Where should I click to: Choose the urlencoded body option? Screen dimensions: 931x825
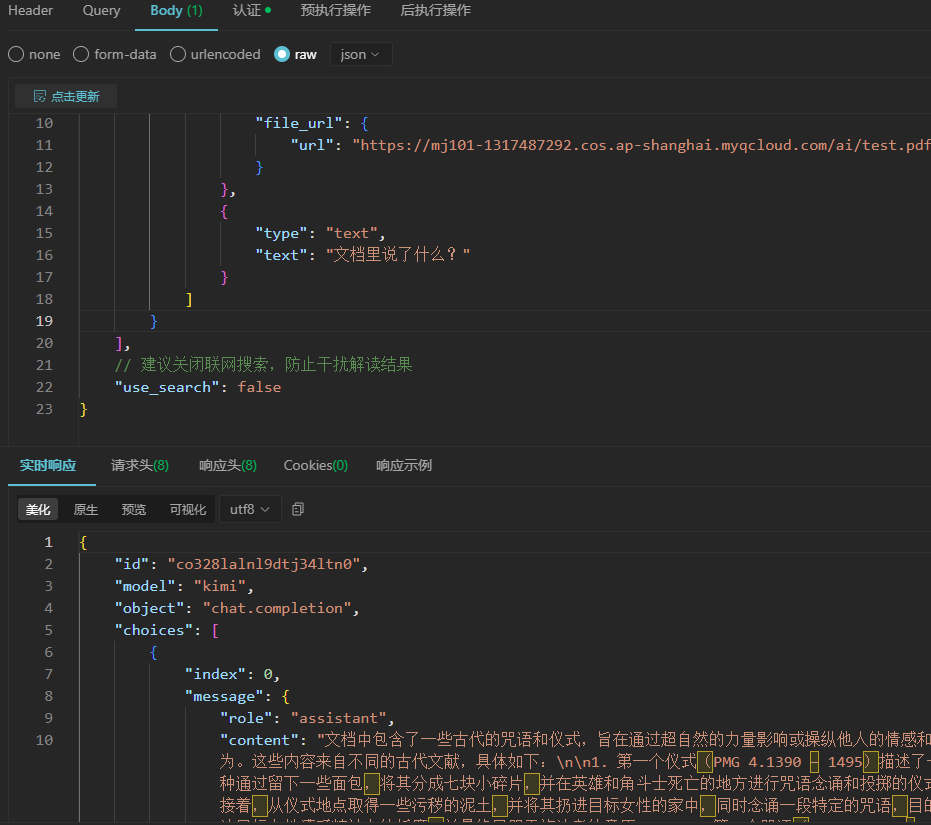[178, 54]
